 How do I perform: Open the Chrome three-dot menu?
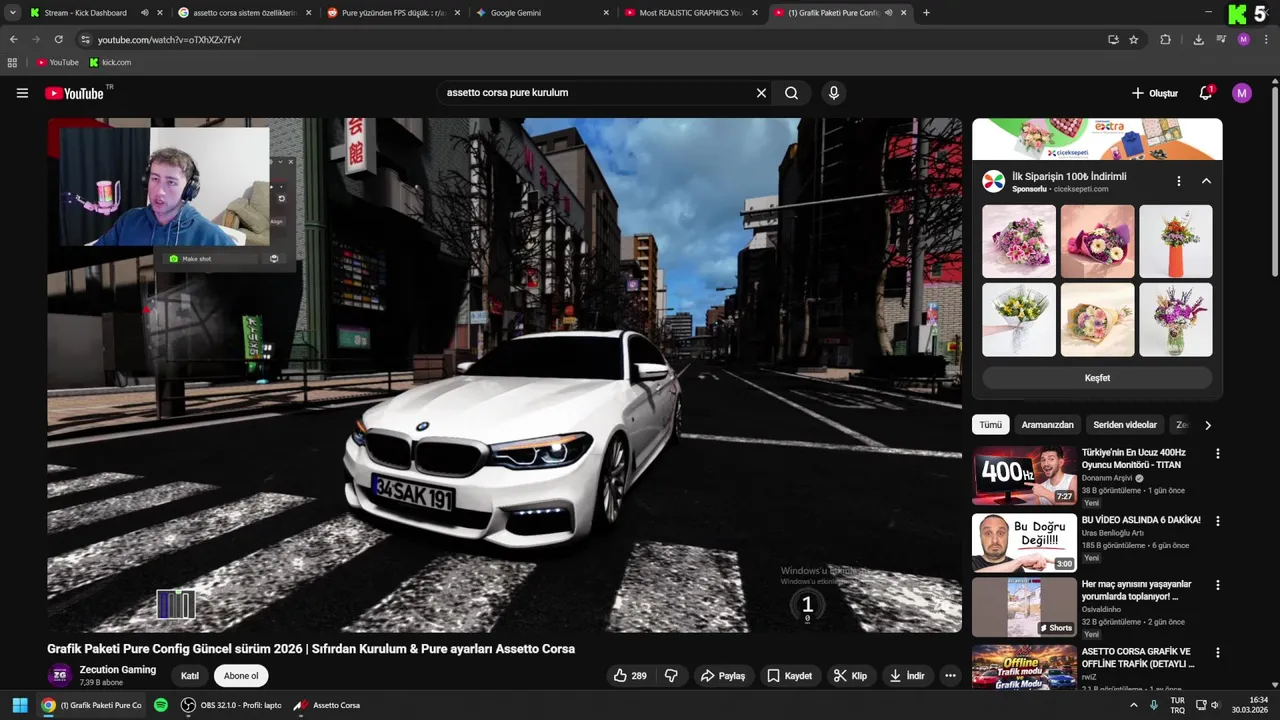coord(1266,40)
